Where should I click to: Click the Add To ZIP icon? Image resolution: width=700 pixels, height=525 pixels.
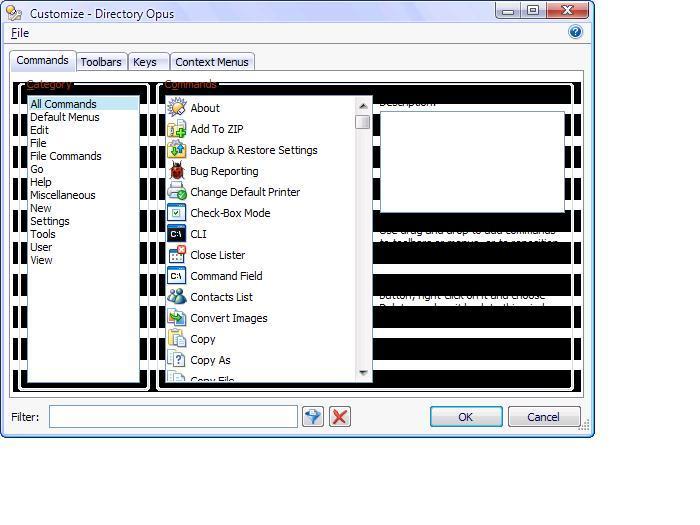click(x=177, y=129)
